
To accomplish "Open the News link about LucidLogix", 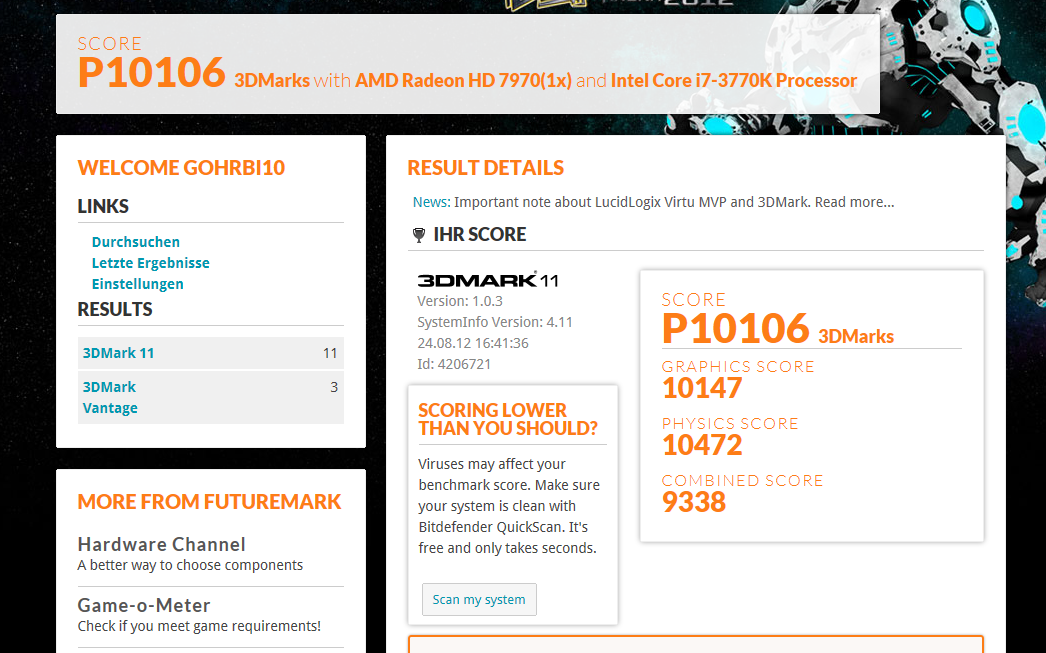I will coord(431,202).
